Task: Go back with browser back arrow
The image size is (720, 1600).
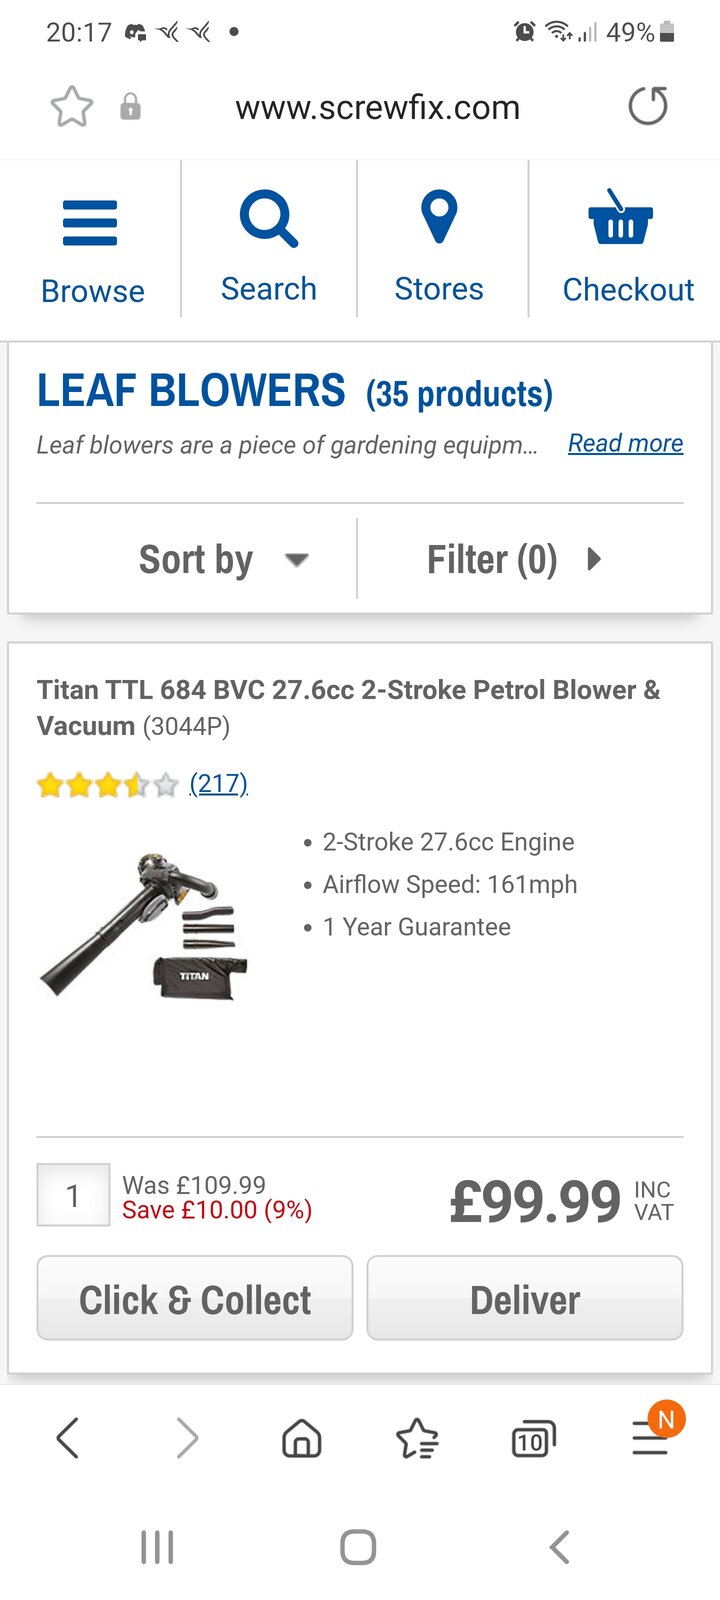Action: click(x=68, y=1440)
